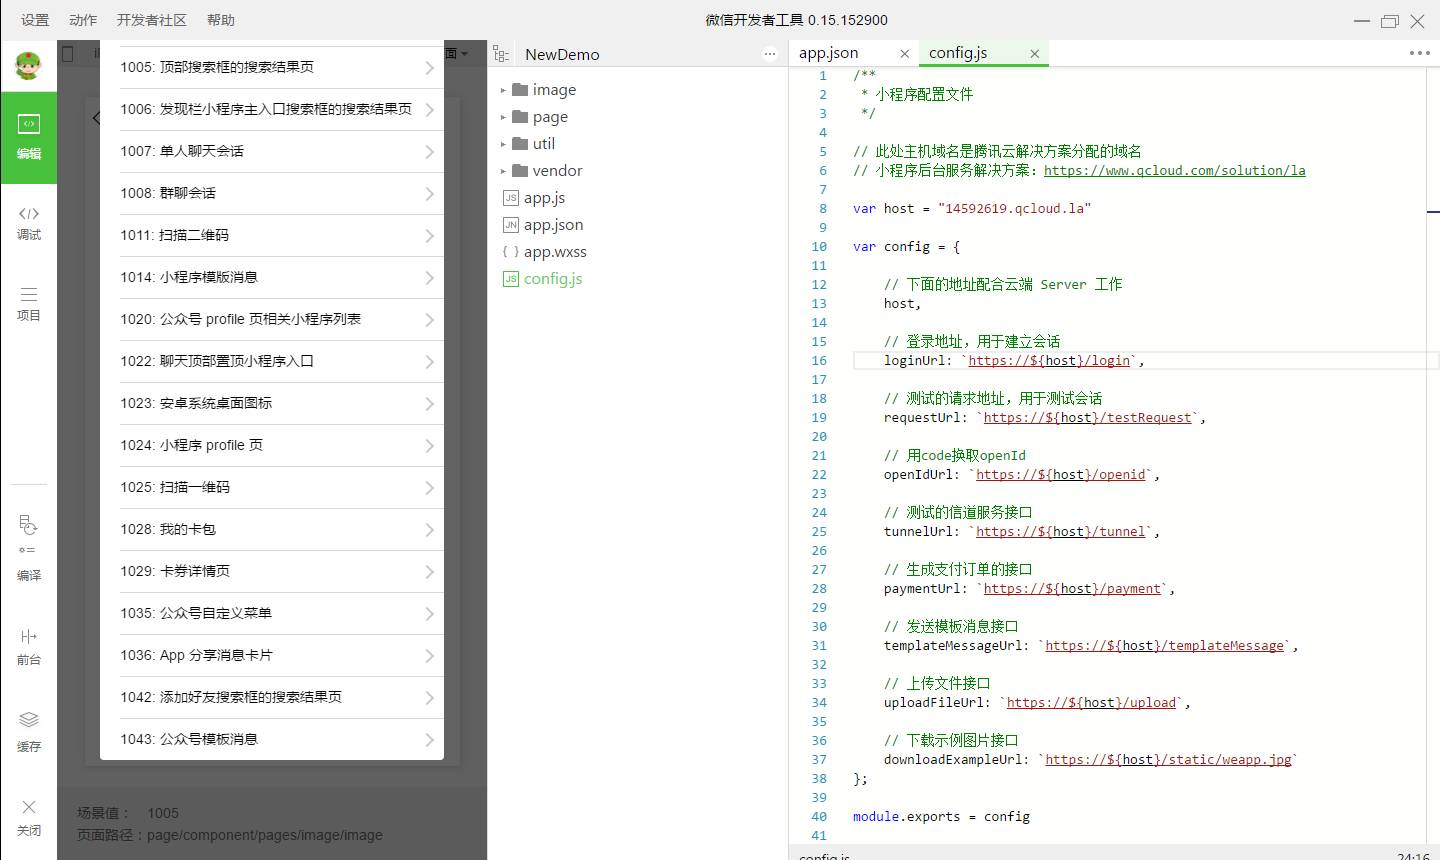Expand the vendor folder arrow
Screen dimensions: 1440x860
point(503,171)
